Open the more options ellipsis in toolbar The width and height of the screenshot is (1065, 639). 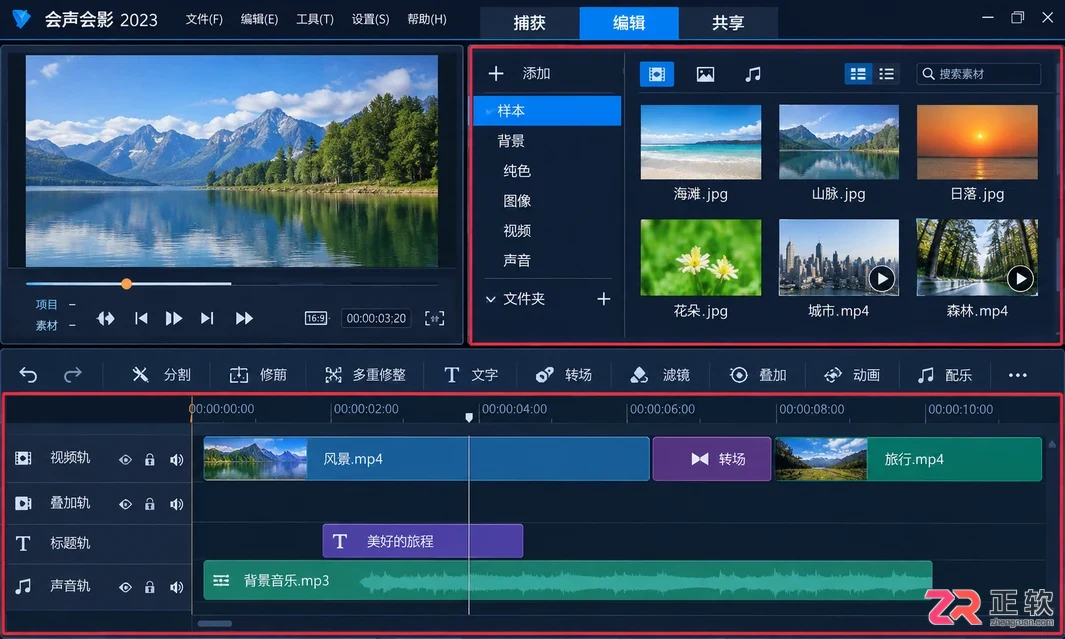[x=1017, y=375]
